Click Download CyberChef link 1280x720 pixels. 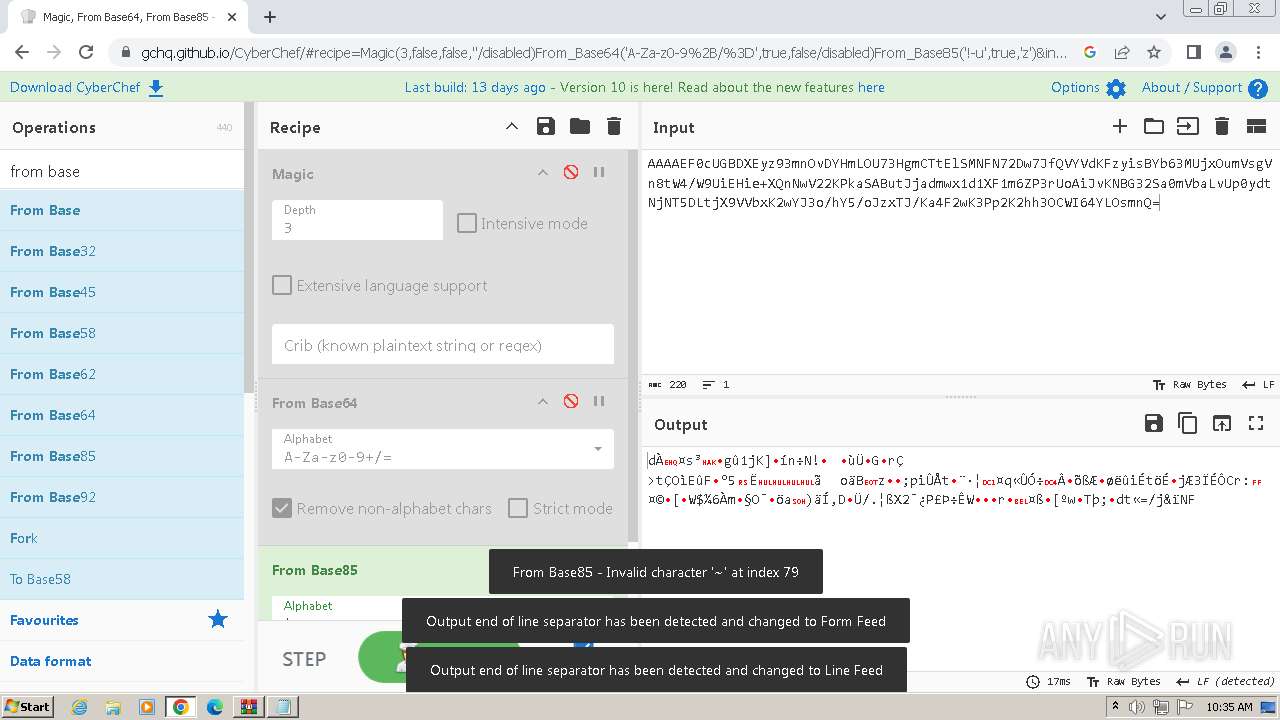87,87
